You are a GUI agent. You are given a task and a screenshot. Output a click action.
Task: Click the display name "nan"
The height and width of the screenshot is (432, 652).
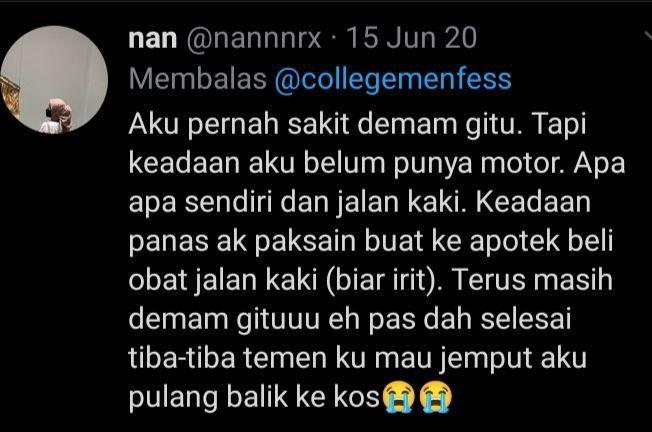[x=153, y=38]
